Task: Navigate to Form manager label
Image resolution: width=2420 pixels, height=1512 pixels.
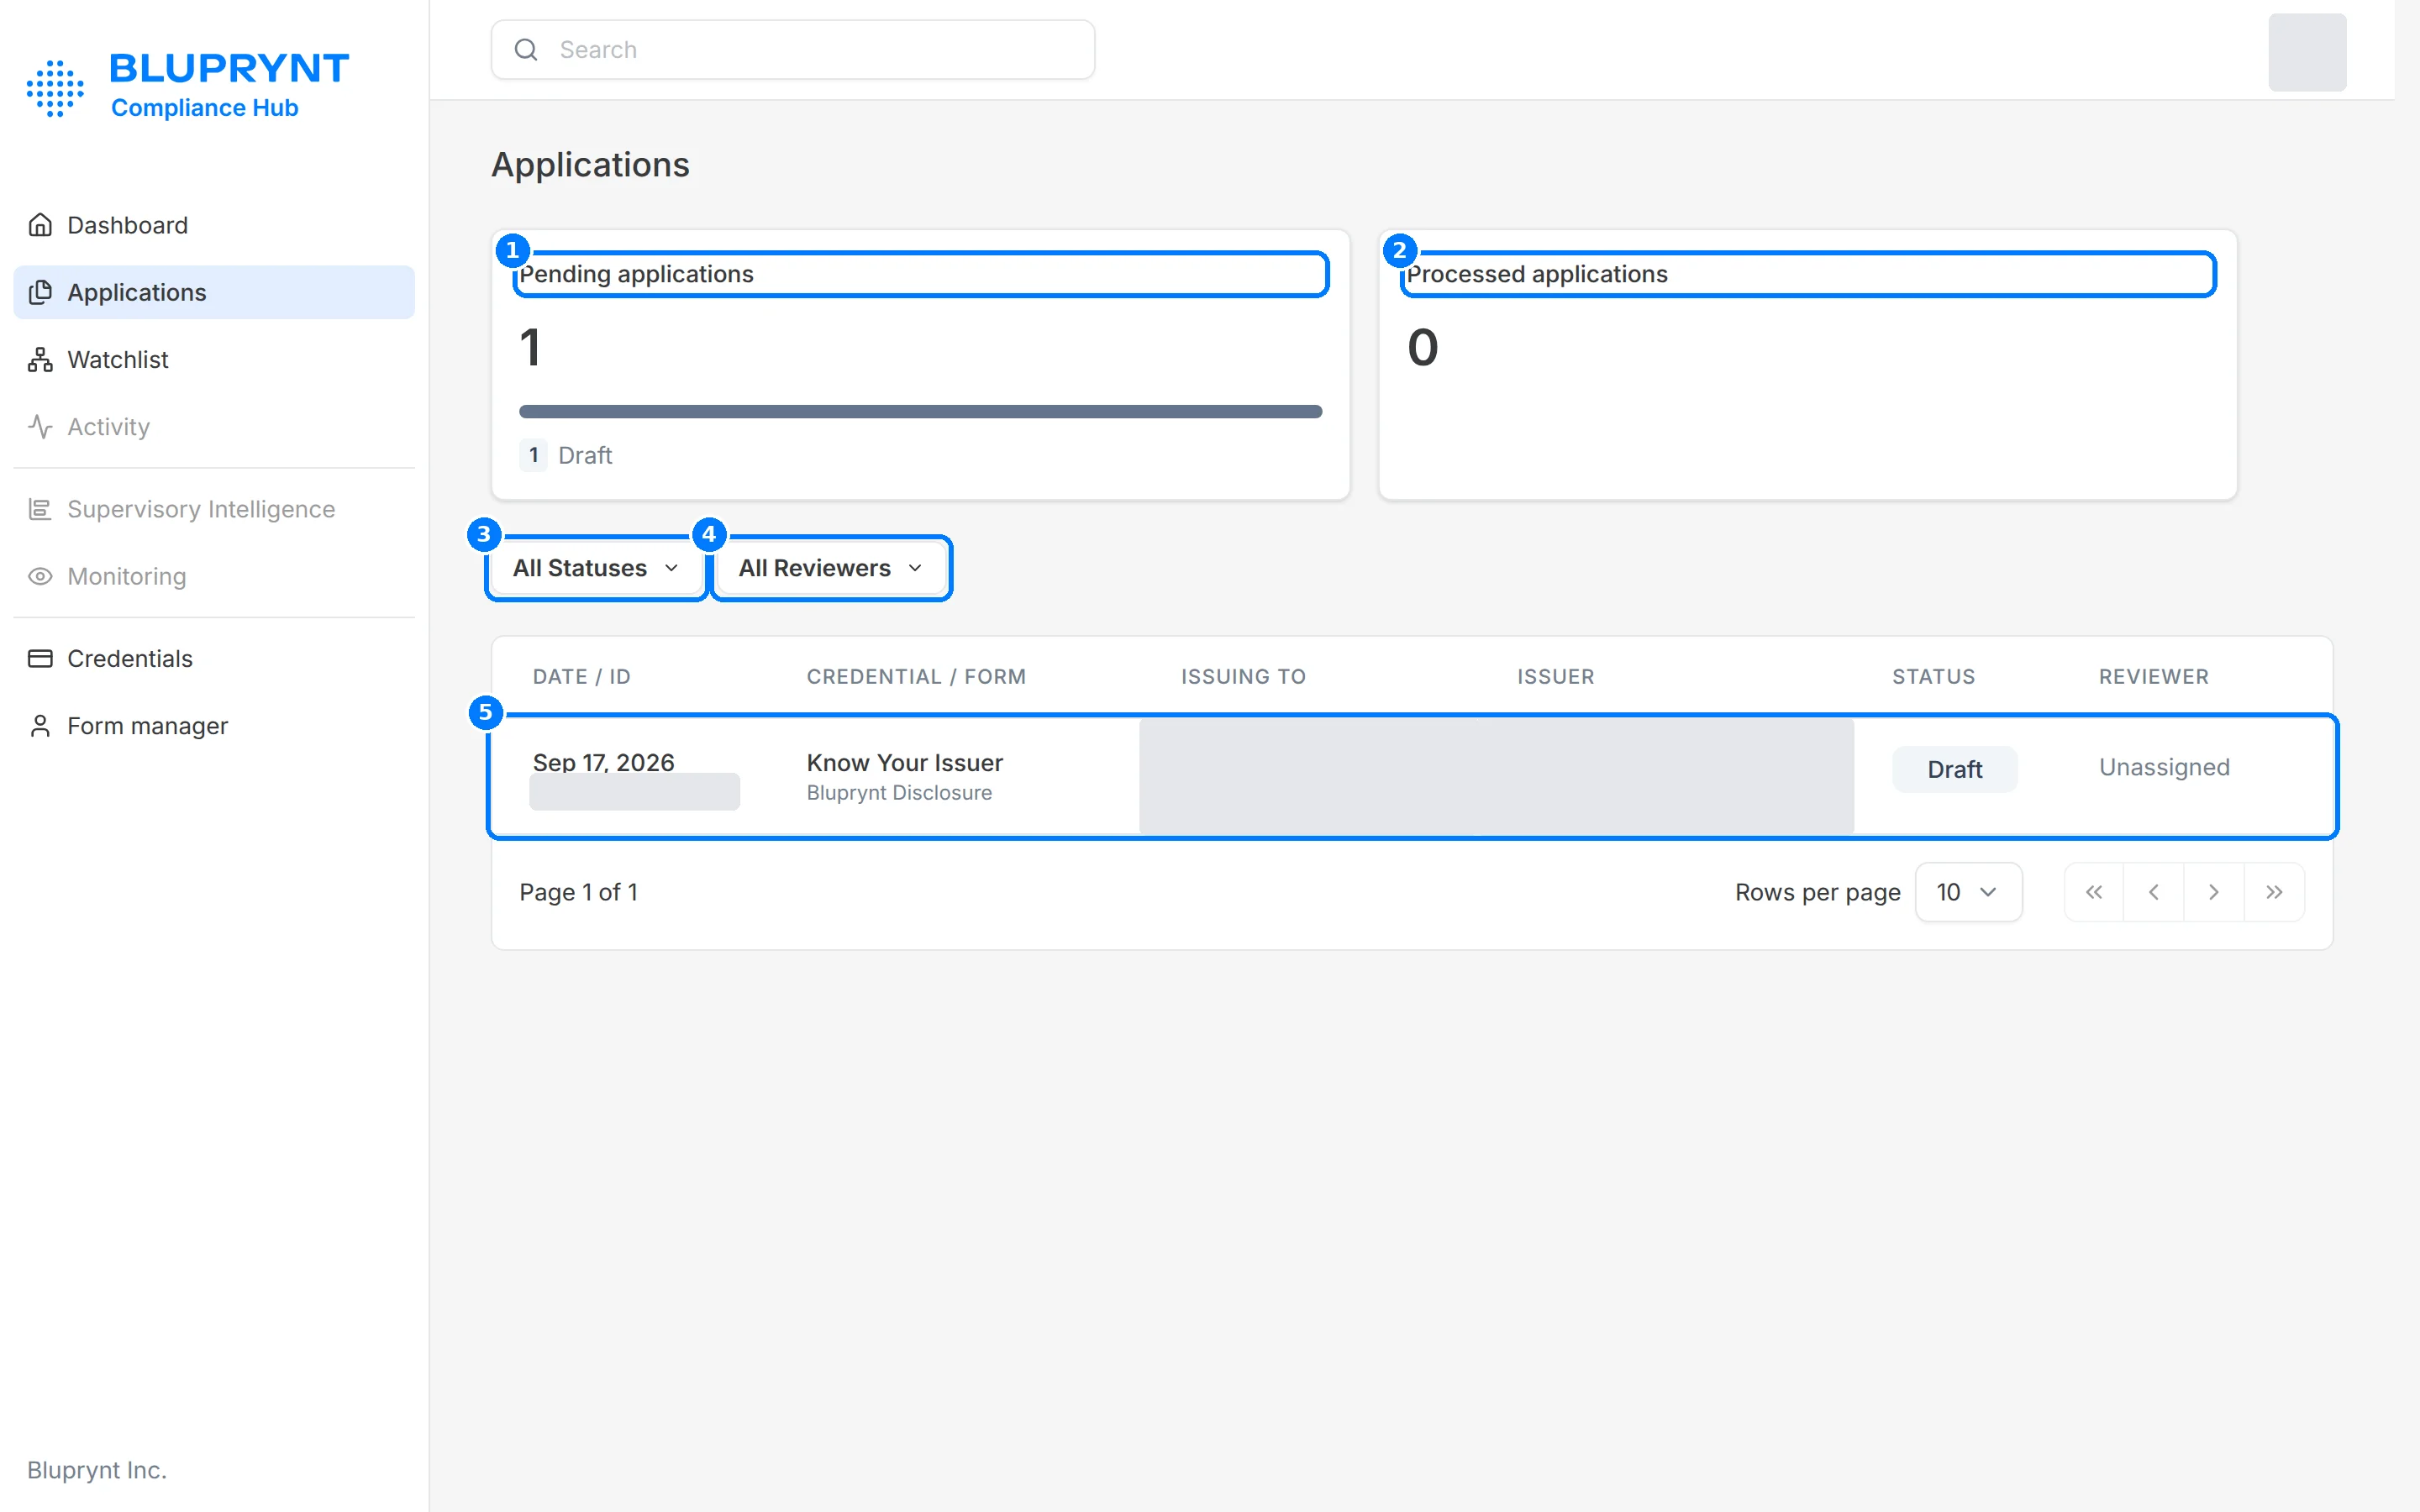Action: click(x=147, y=725)
